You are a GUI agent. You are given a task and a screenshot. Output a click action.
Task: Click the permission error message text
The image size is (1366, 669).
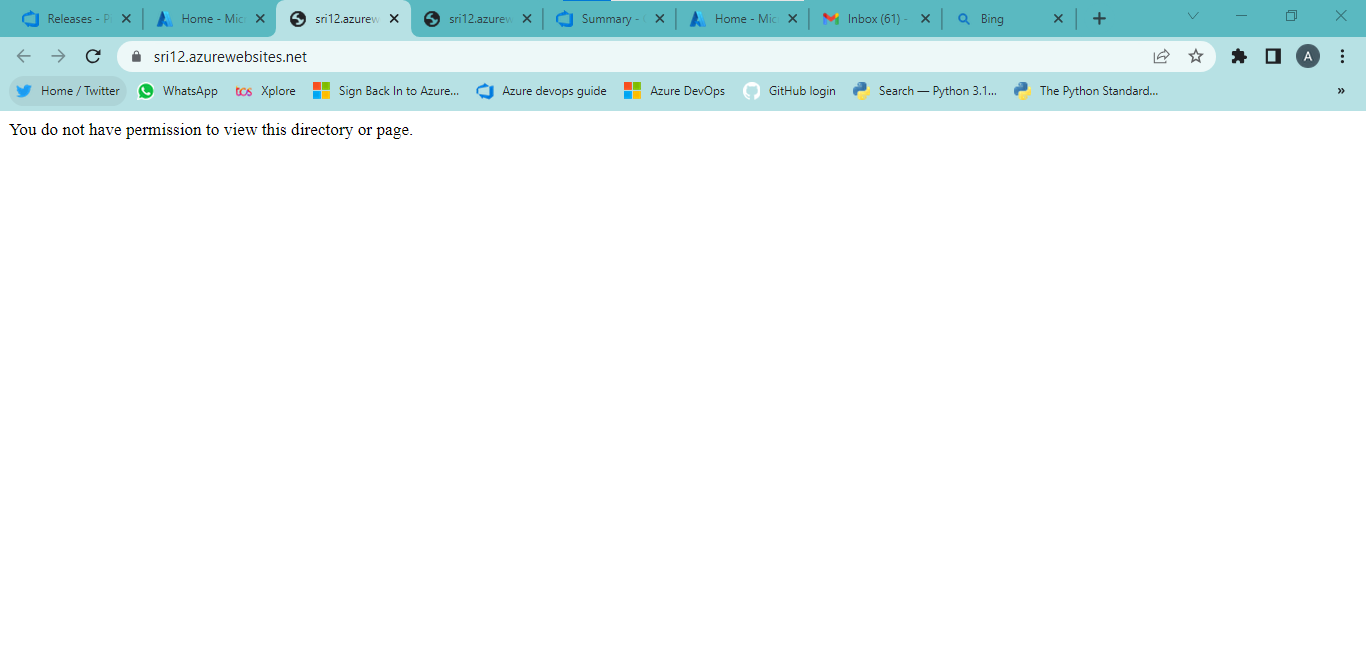[x=211, y=130]
